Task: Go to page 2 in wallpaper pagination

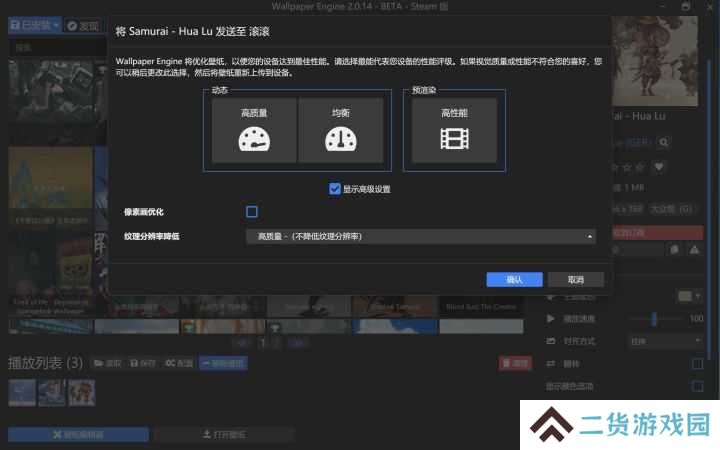Action: [x=276, y=343]
